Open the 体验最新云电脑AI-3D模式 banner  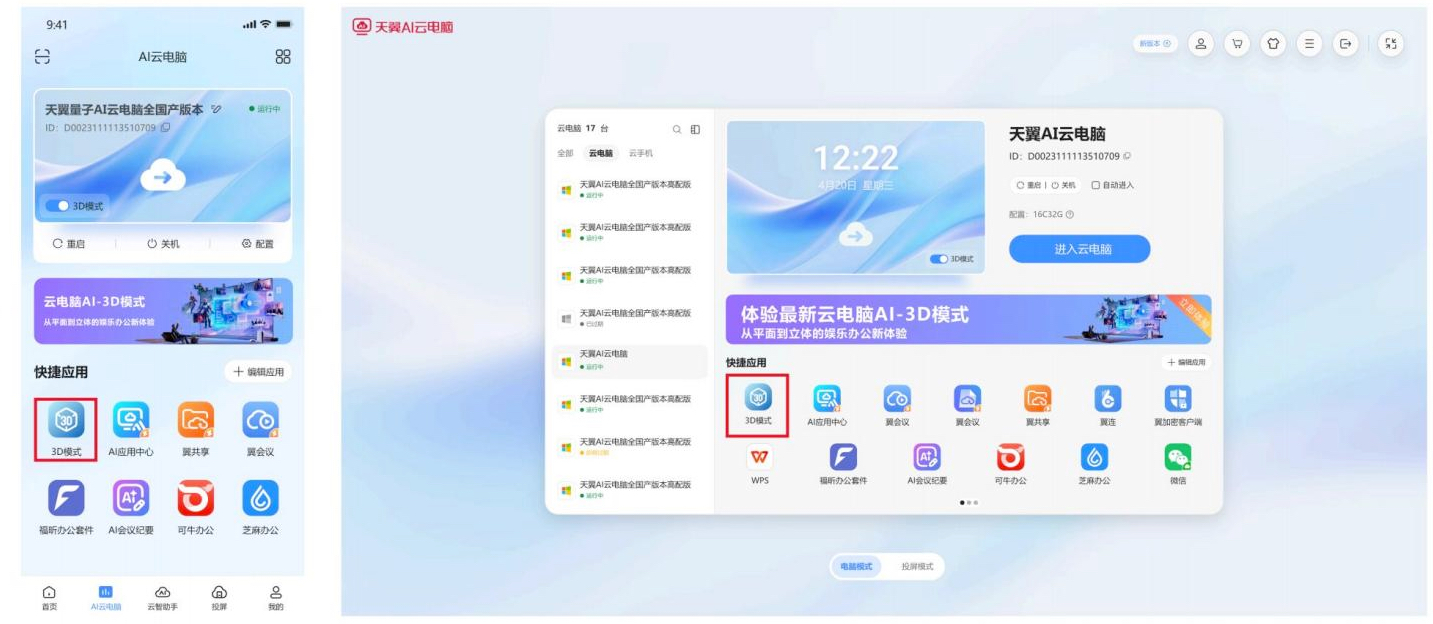coord(968,319)
